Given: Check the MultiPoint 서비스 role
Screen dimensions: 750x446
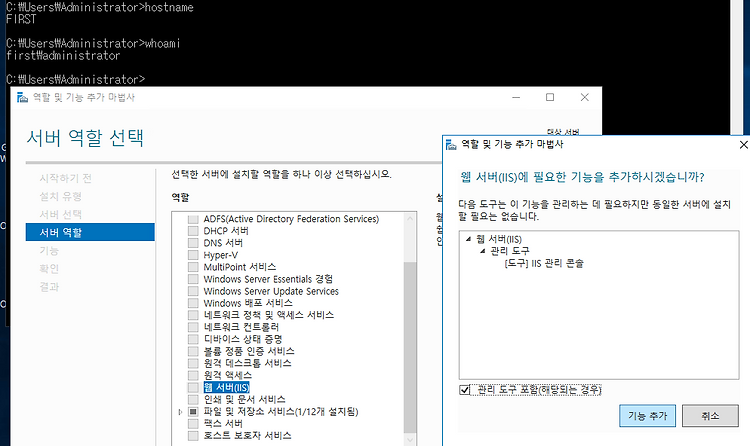Looking at the screenshot, I should 193,267.
